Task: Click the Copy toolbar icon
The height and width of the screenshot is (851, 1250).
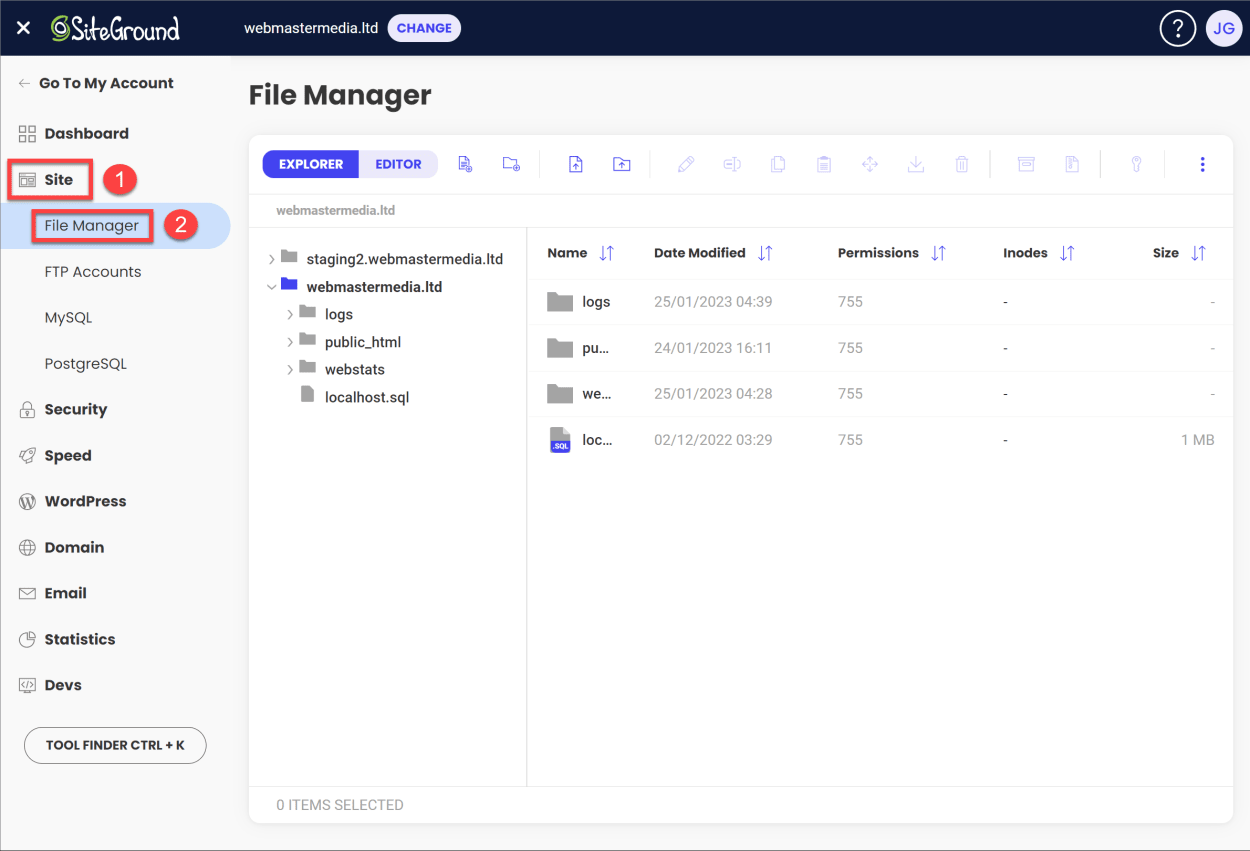Action: (x=778, y=164)
